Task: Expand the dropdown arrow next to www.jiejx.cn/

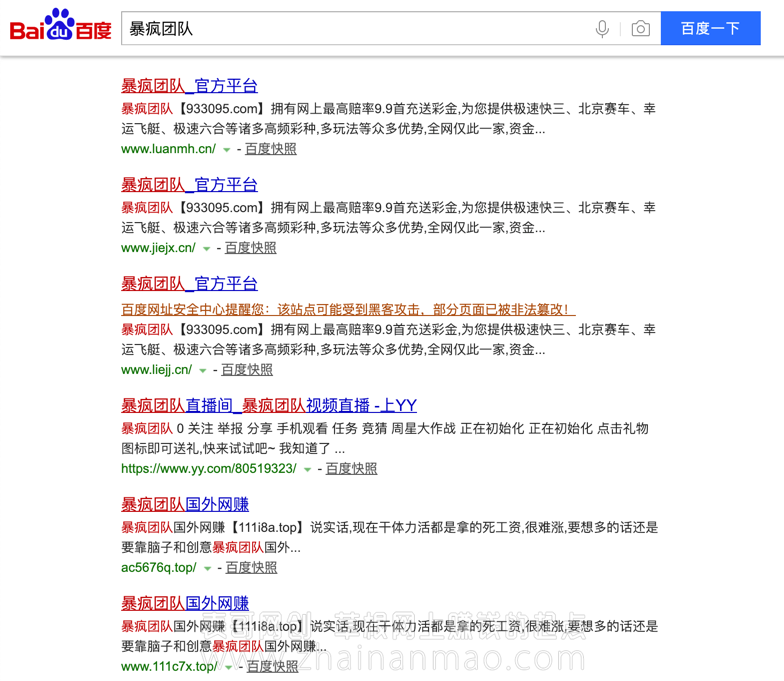Action: click(206, 248)
